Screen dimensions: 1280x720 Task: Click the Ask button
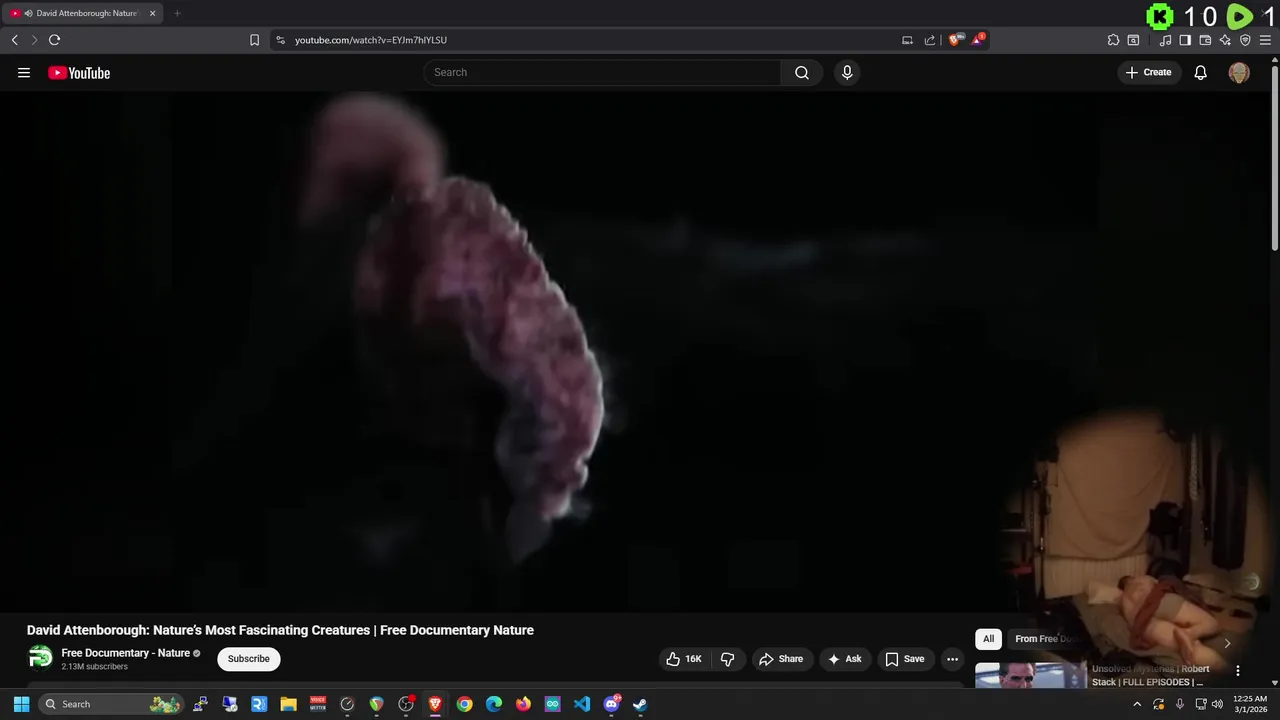point(845,659)
